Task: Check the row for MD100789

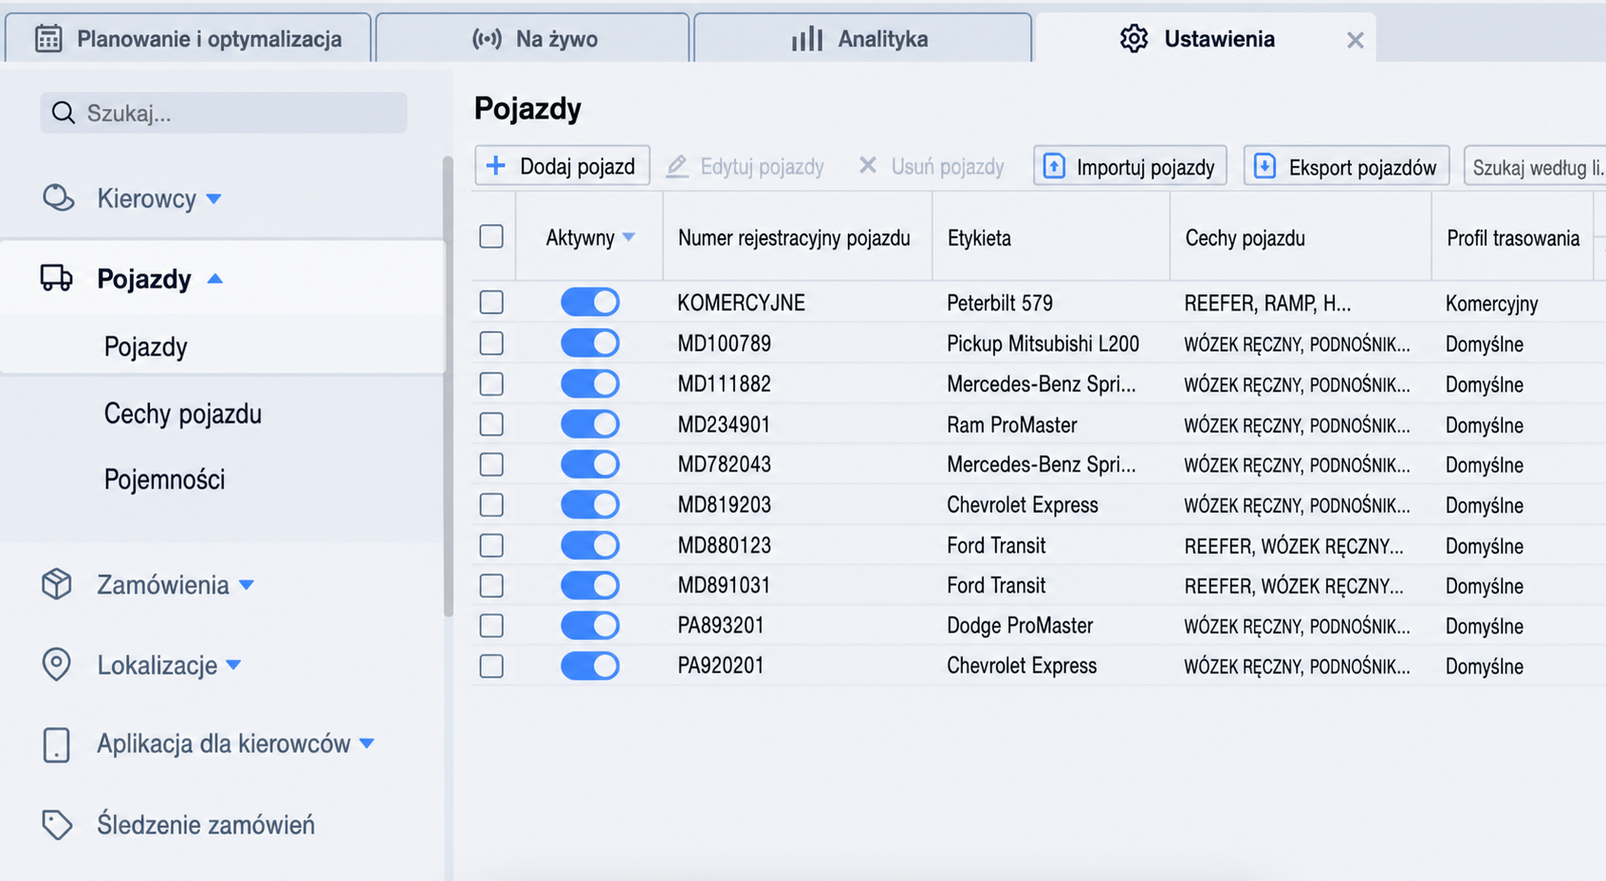Action: [491, 343]
